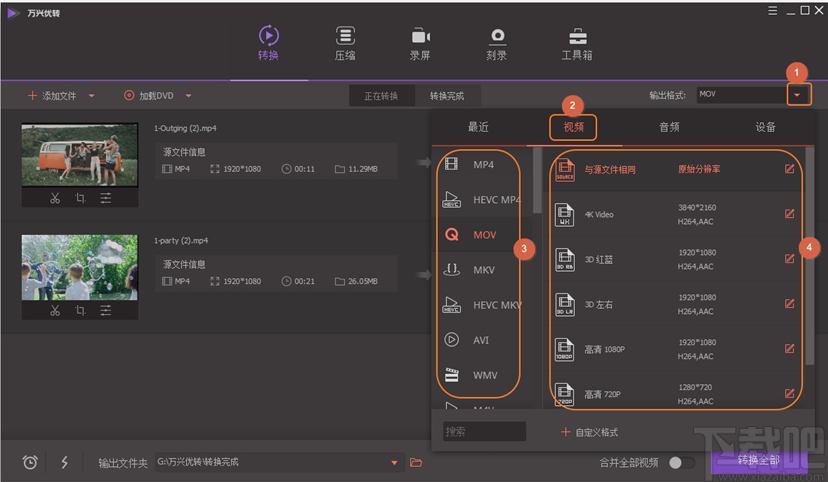Image resolution: width=828 pixels, height=482 pixels.
Task: Click crop icon for 1-party video
Action: pyautogui.click(x=80, y=310)
